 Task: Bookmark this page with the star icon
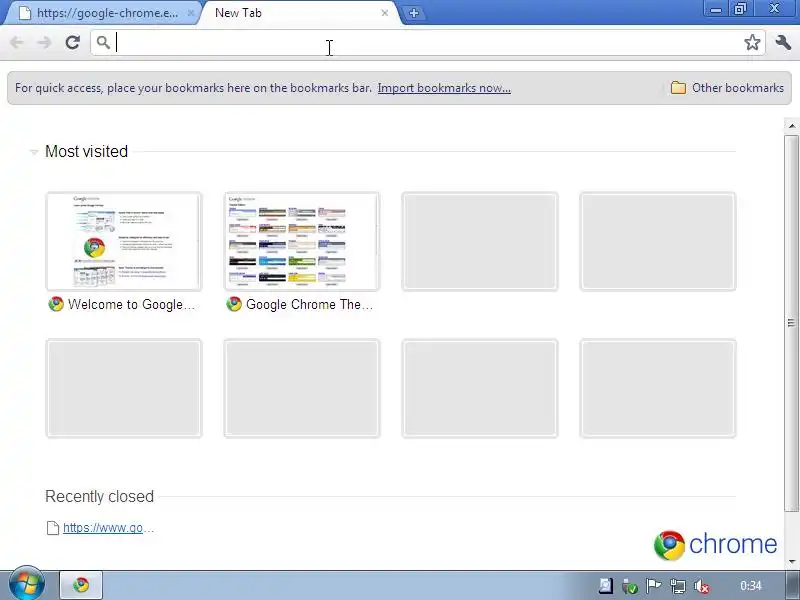(752, 42)
